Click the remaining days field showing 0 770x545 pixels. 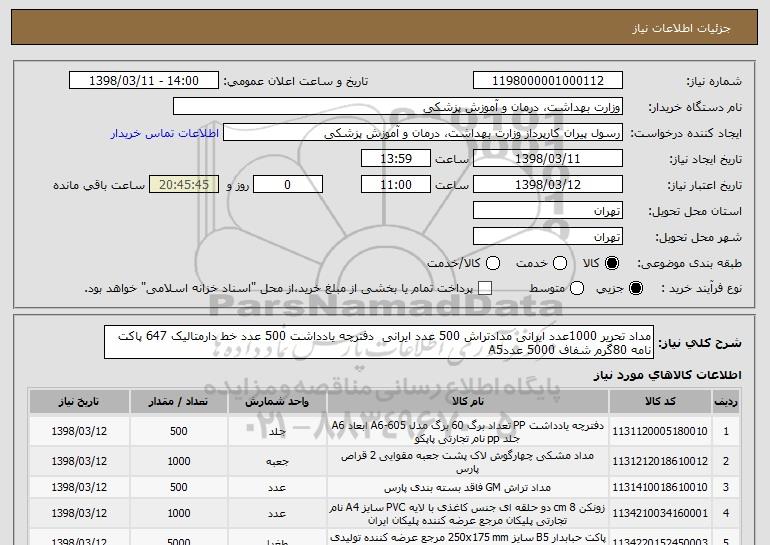(288, 185)
